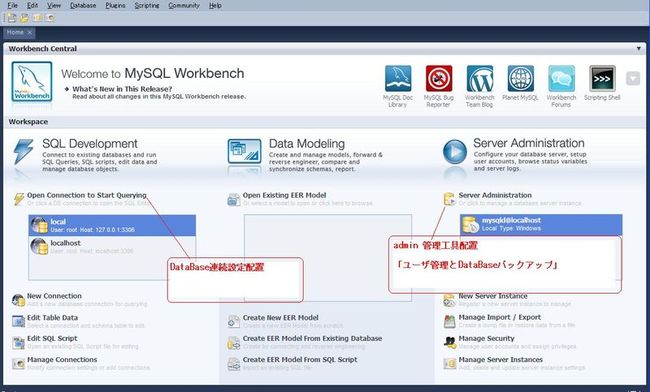
Task: Close the Home tab
Action: pos(29,32)
